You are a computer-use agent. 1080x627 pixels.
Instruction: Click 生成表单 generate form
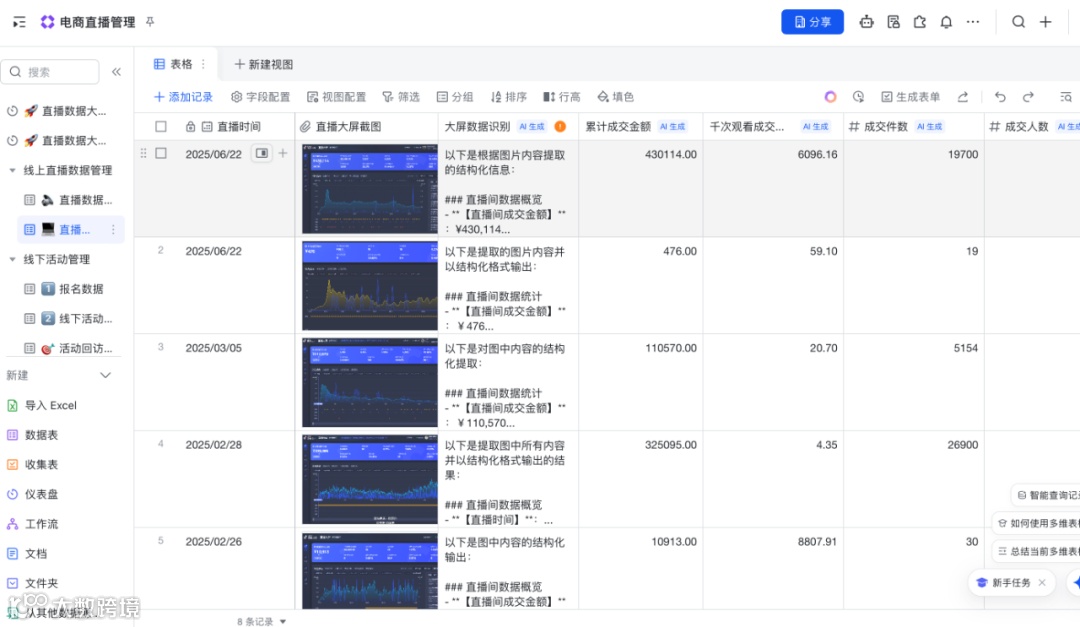point(911,97)
